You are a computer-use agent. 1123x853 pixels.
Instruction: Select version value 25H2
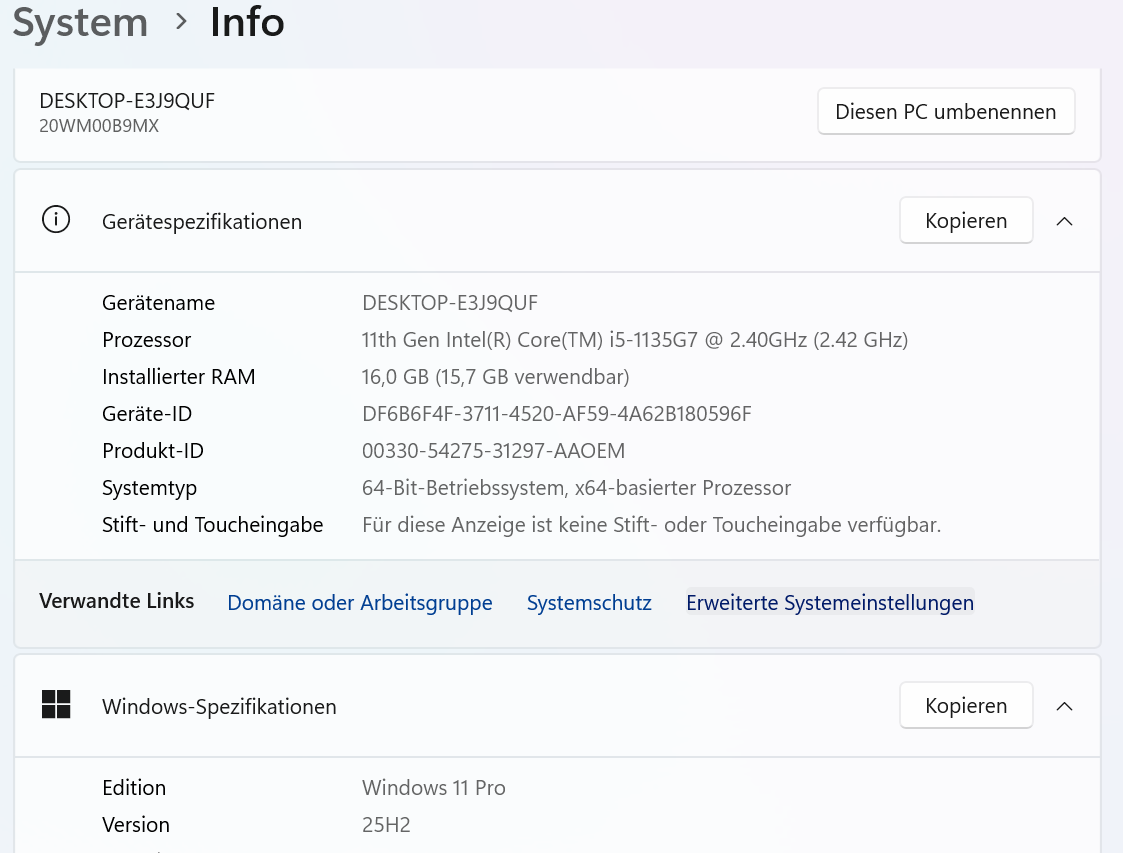tap(386, 825)
